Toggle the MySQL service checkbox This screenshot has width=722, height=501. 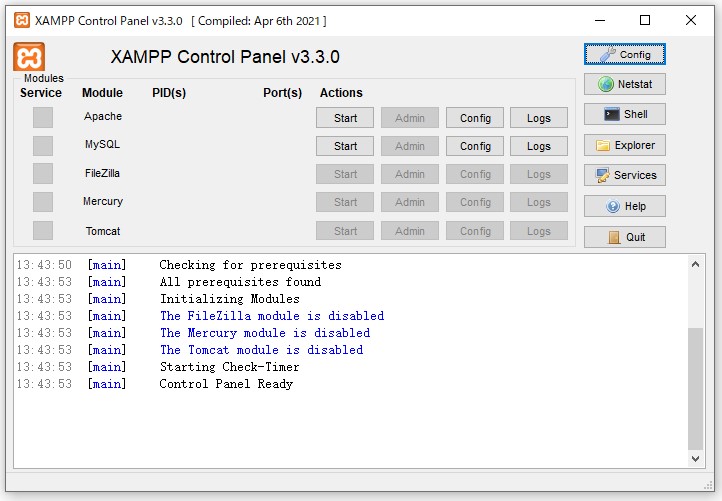(x=43, y=146)
